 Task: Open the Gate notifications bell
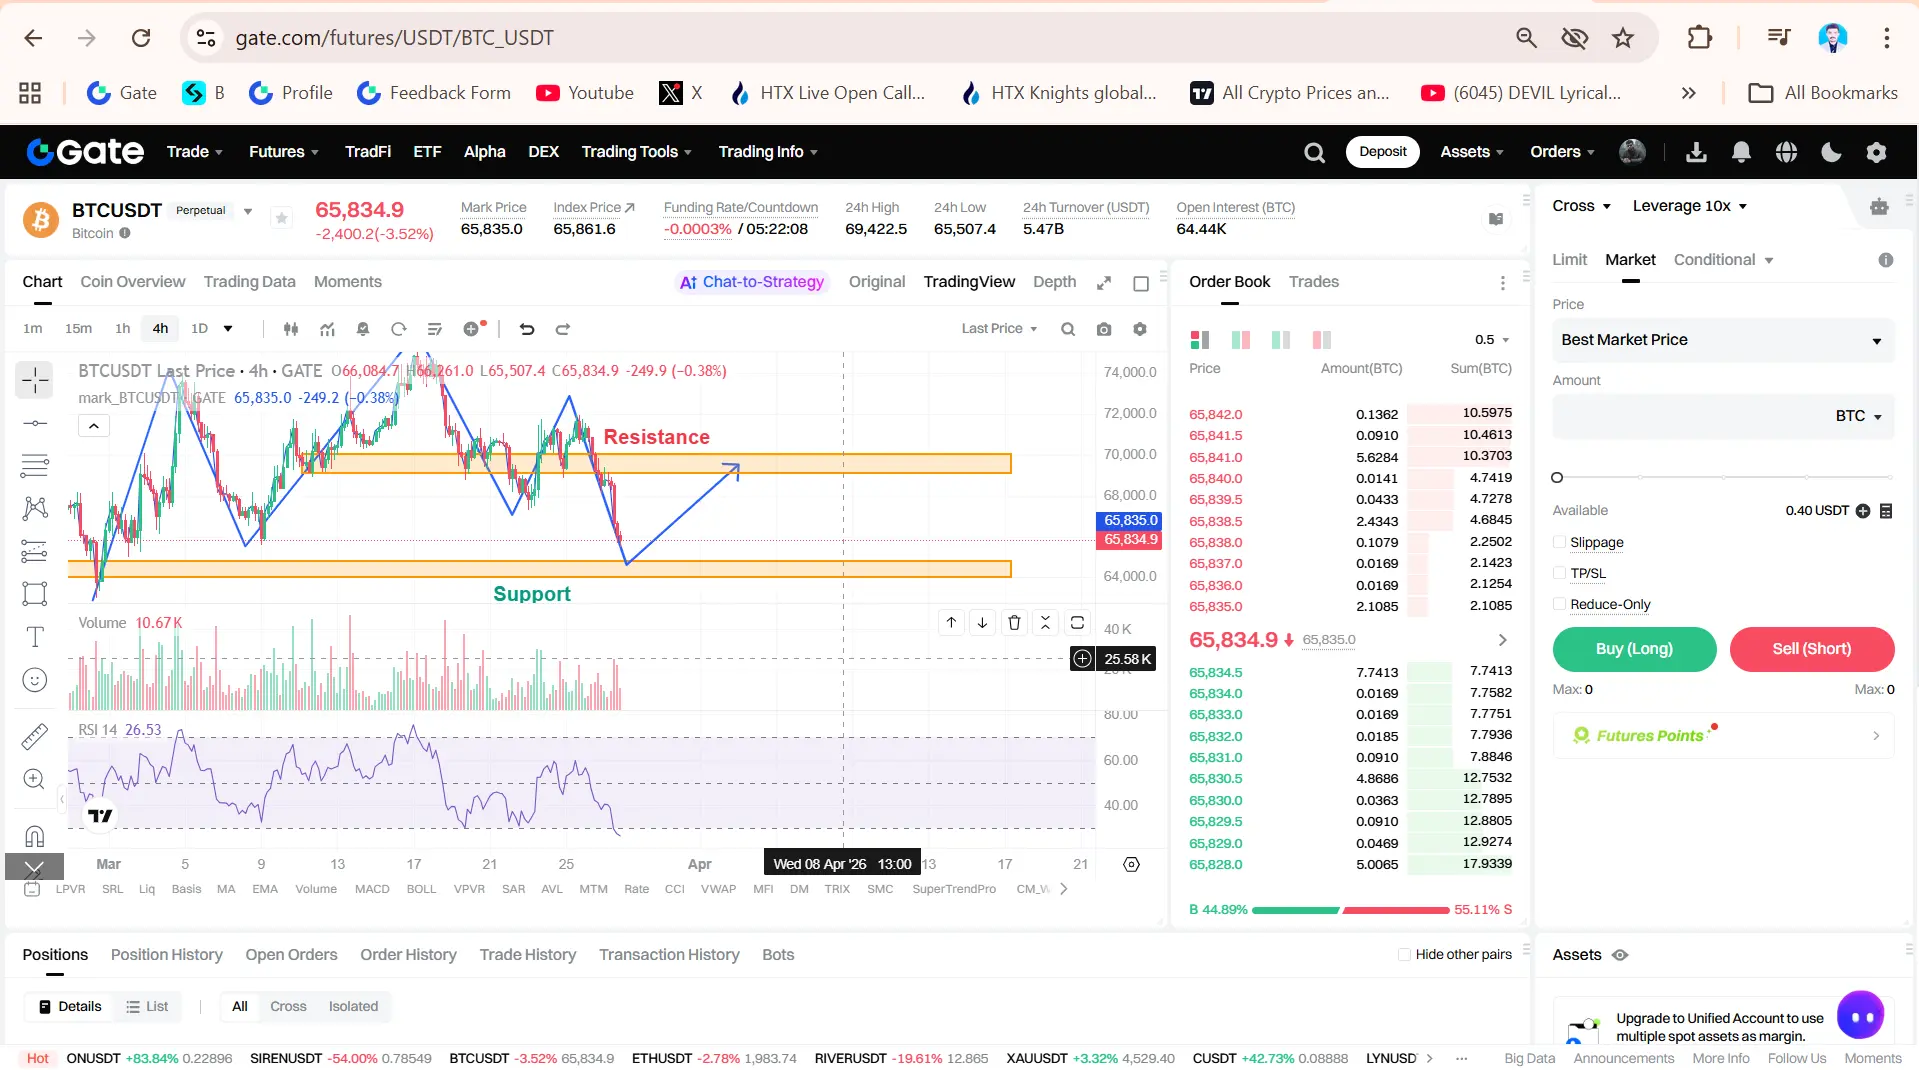point(1741,152)
